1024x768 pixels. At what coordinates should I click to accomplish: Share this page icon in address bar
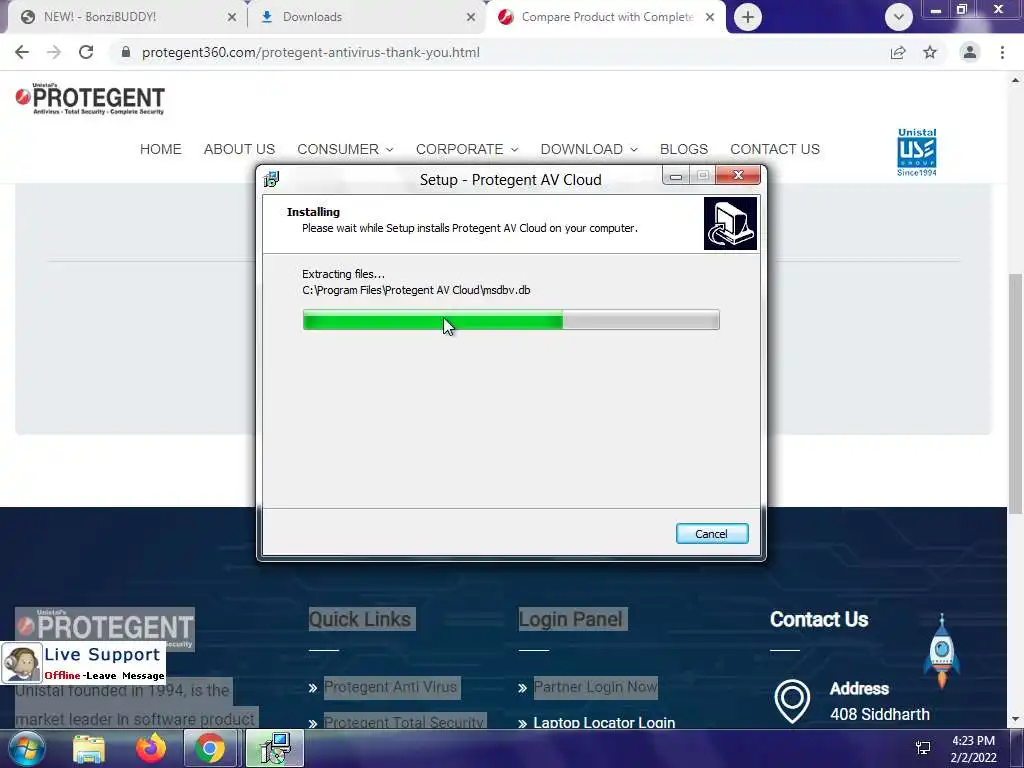point(898,52)
